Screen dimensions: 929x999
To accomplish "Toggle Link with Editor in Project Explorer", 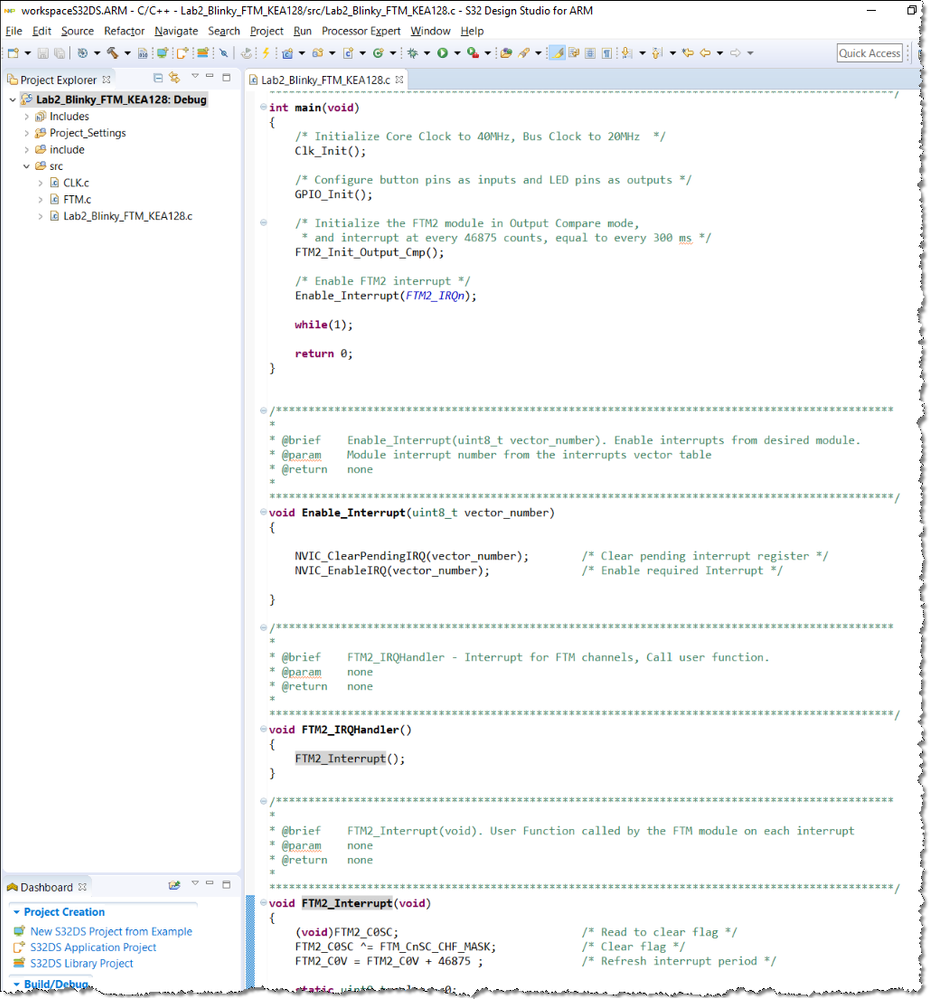I will coord(175,78).
